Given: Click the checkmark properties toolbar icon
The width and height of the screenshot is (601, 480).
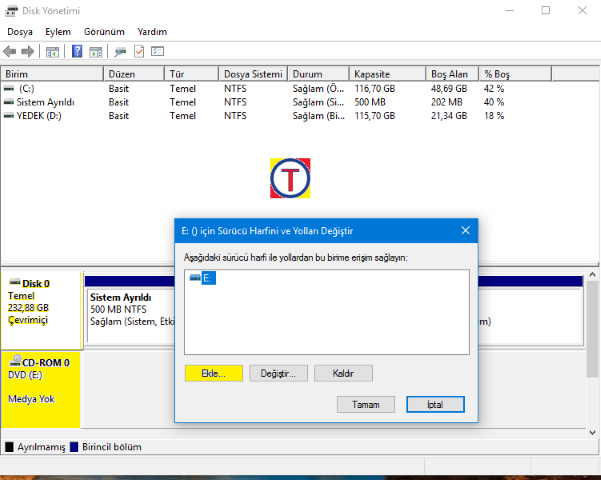Looking at the screenshot, I should [x=139, y=51].
